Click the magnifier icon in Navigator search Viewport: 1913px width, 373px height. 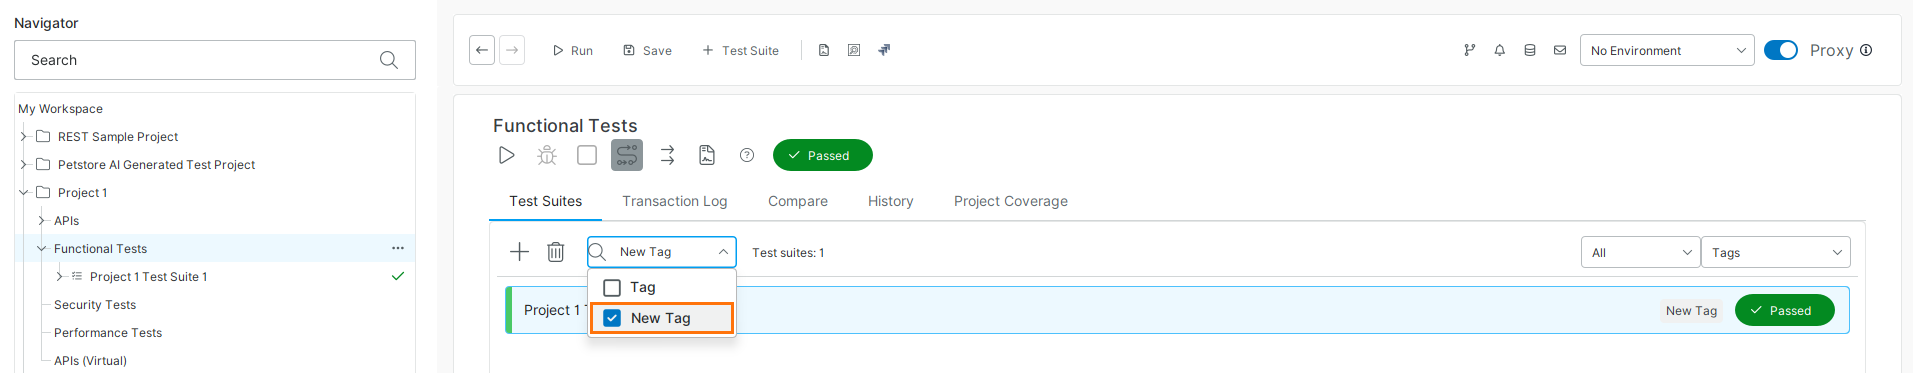389,60
